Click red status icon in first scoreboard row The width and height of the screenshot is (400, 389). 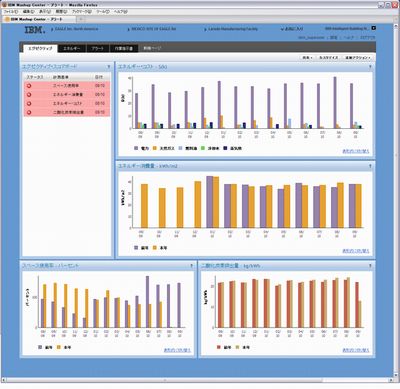[29, 86]
